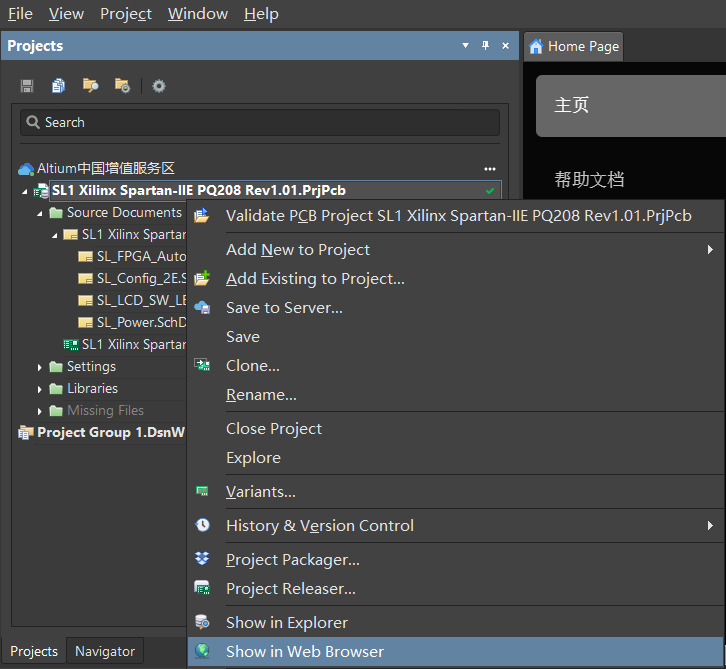The height and width of the screenshot is (669, 726).
Task: Expand the Settings folder
Action: (x=39, y=368)
